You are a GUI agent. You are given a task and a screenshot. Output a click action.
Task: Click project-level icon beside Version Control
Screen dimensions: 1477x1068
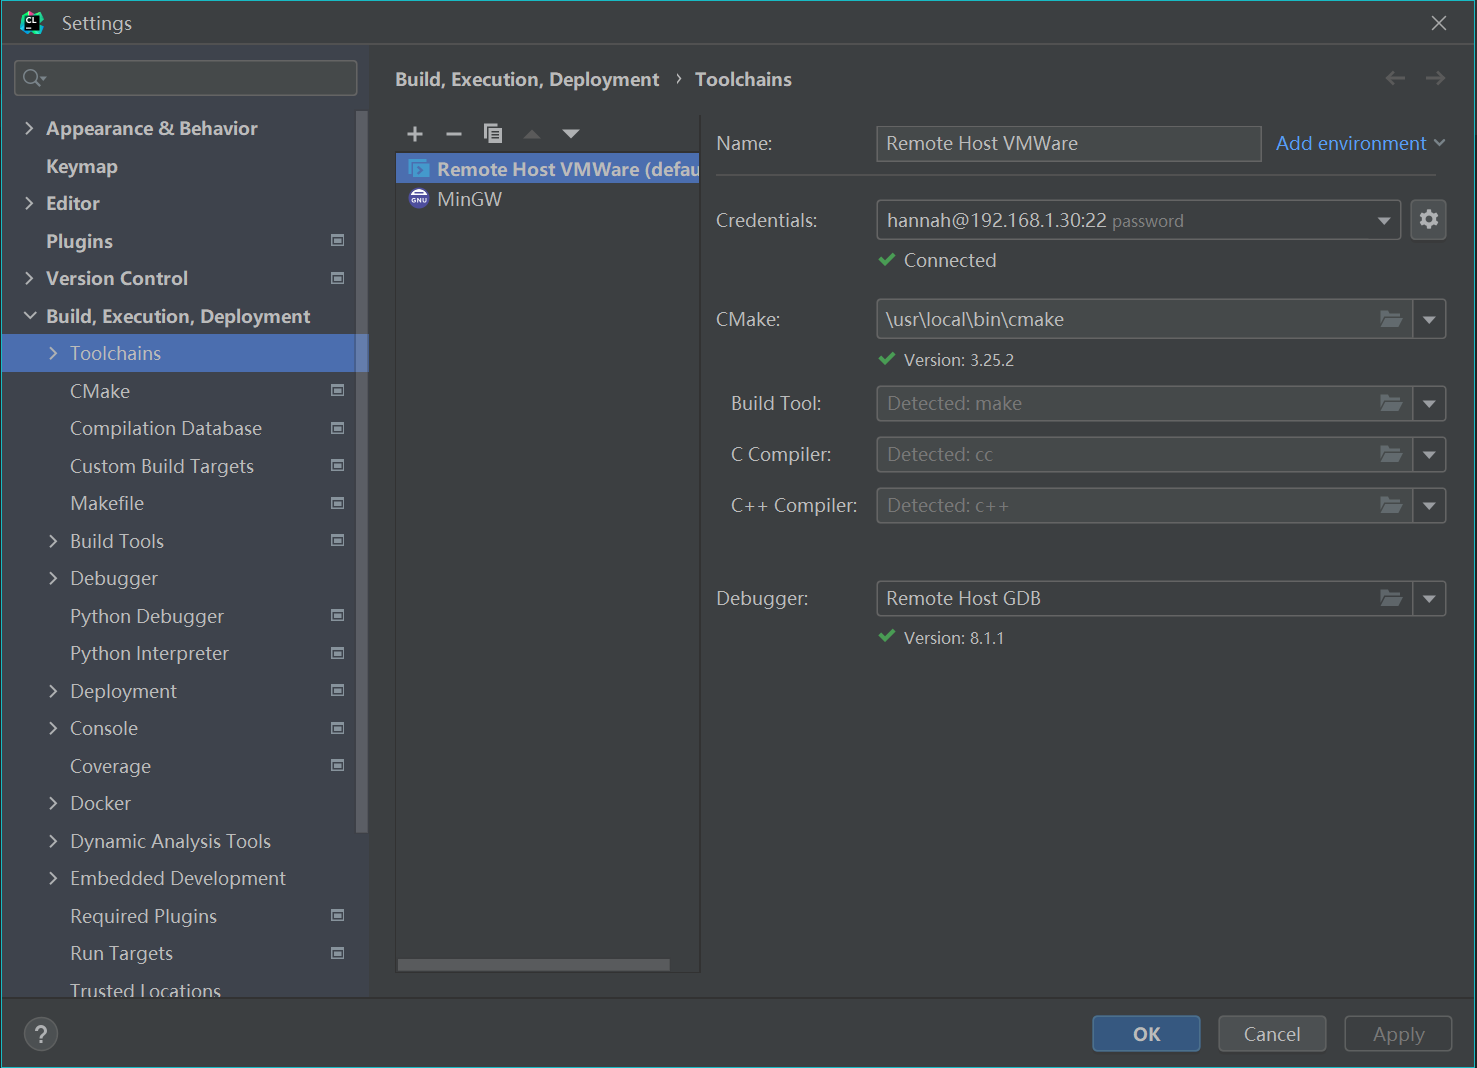click(x=338, y=278)
